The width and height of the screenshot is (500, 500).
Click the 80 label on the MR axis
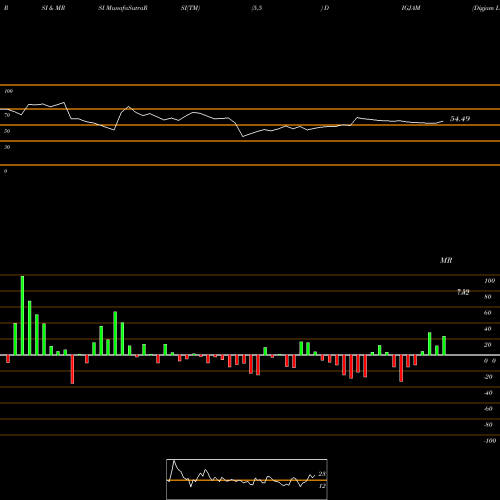(x=488, y=297)
